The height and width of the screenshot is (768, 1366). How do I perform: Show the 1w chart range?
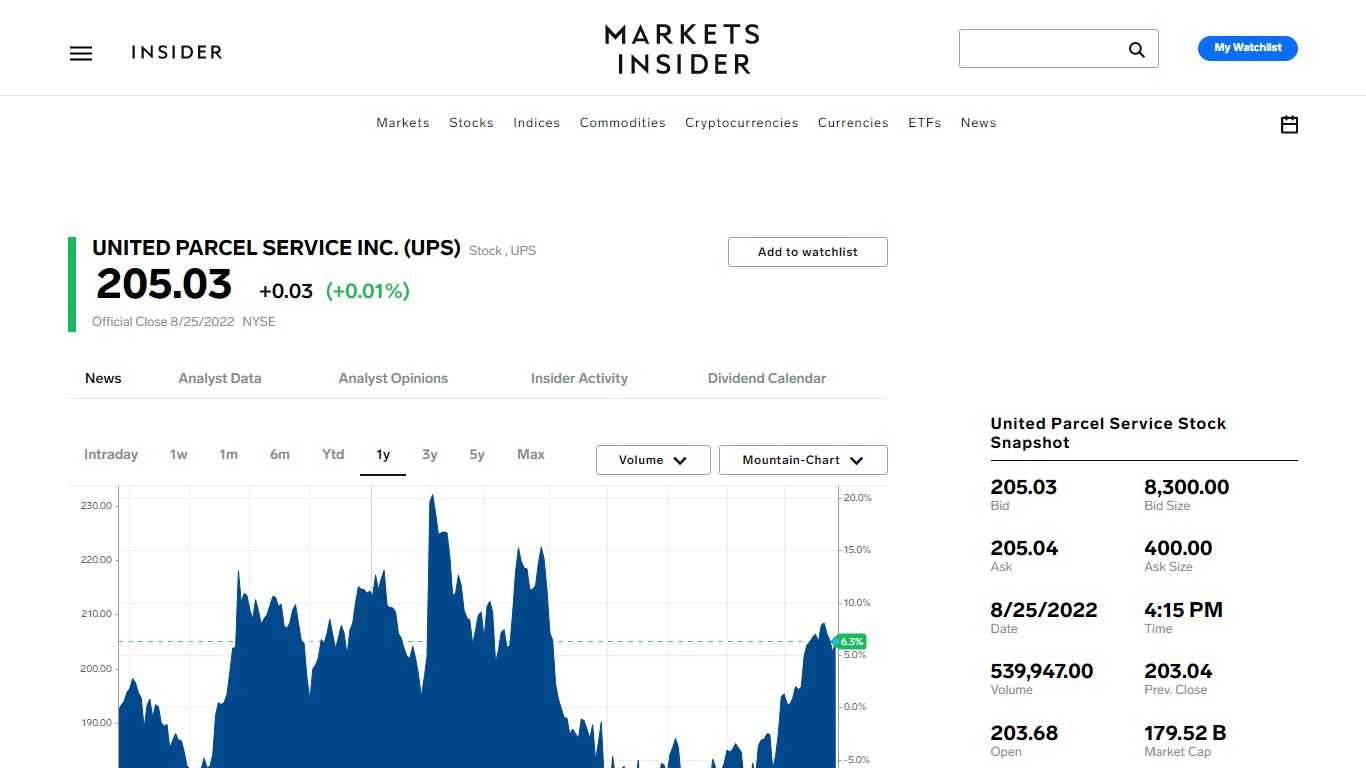pyautogui.click(x=178, y=454)
